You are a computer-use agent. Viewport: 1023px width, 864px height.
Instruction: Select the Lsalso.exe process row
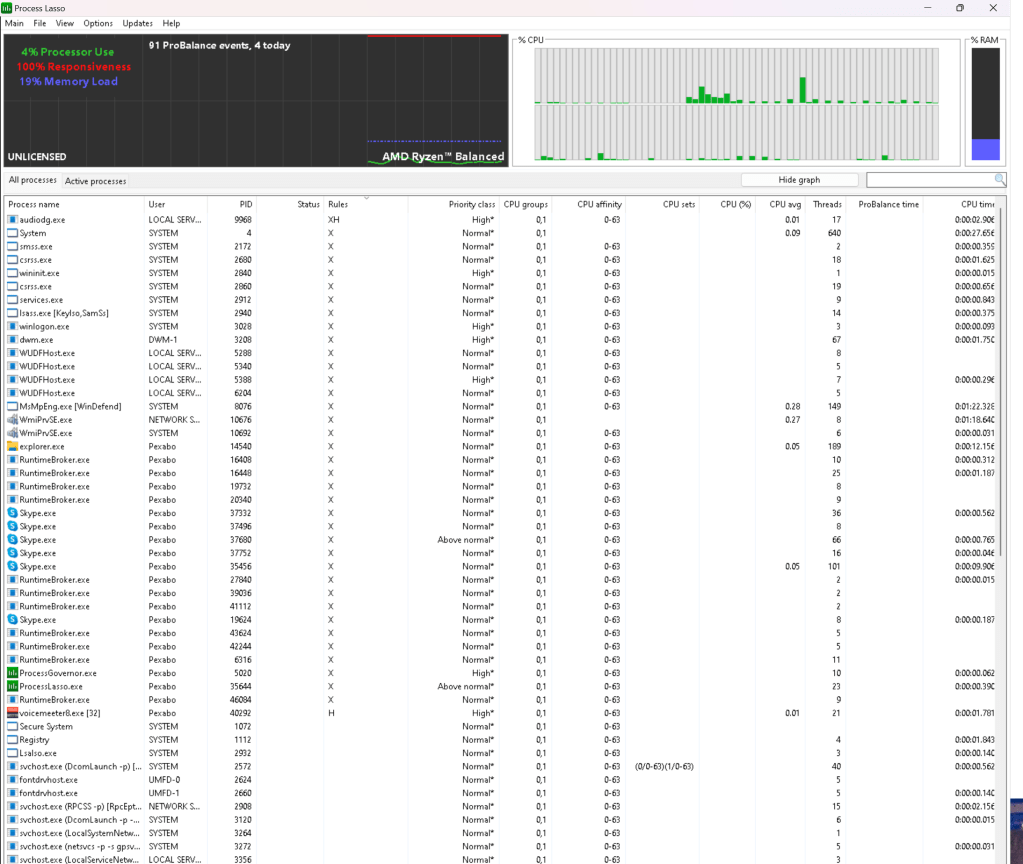coord(501,753)
